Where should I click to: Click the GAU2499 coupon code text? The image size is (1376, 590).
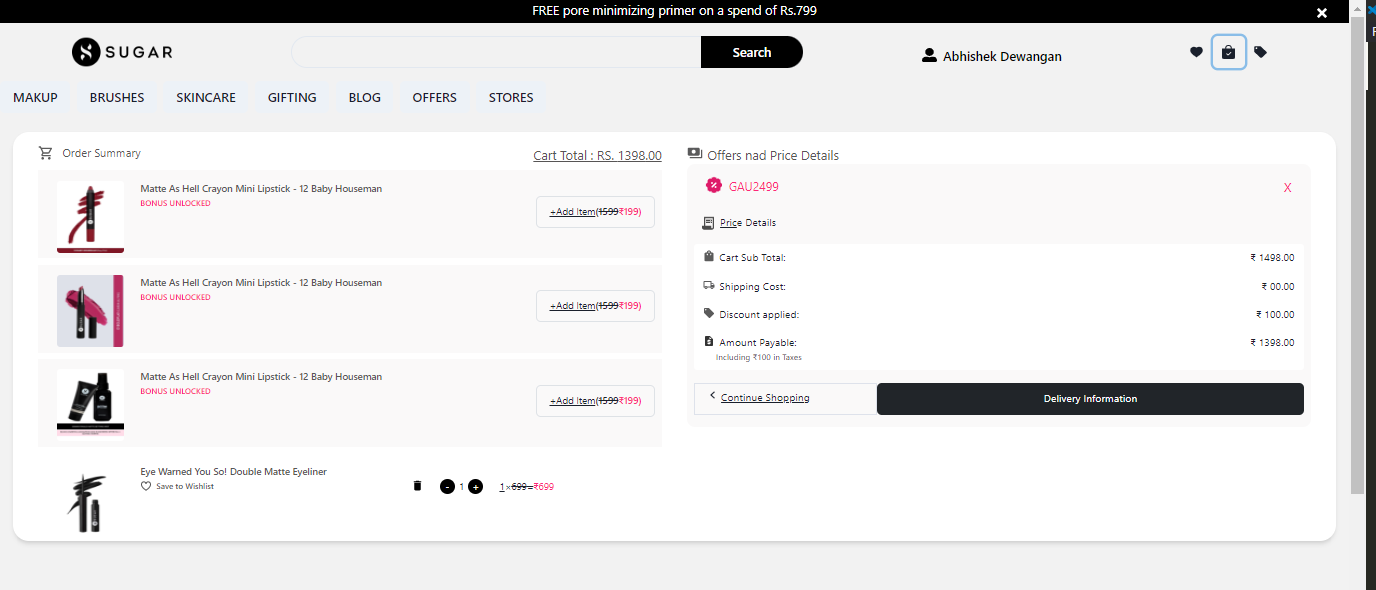pyautogui.click(x=754, y=187)
